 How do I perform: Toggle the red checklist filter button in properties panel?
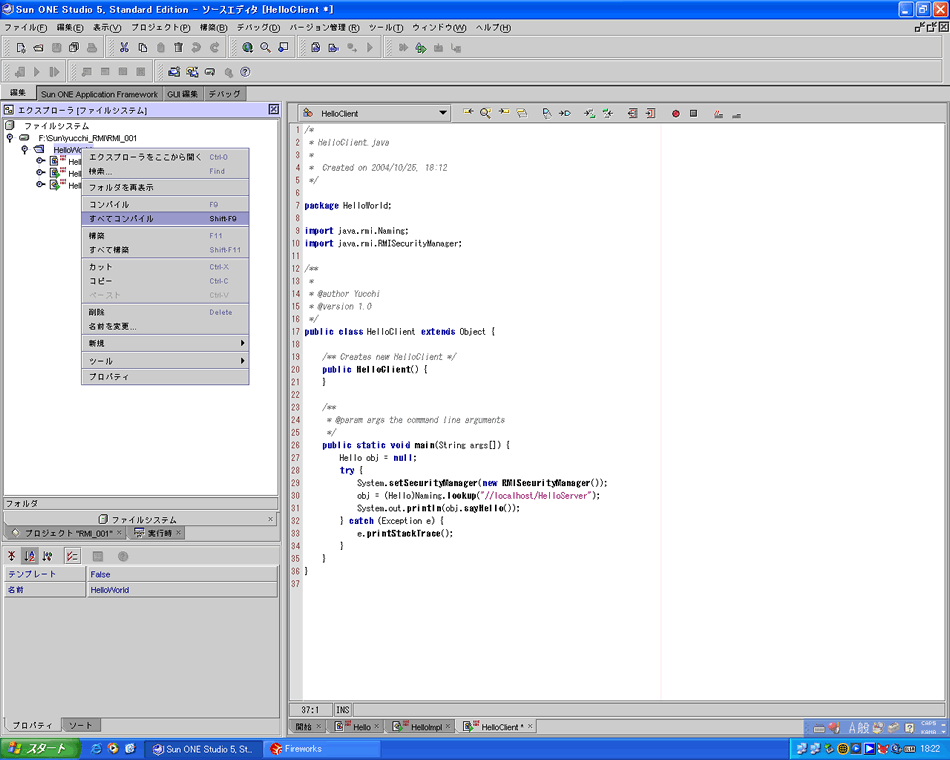[x=72, y=556]
